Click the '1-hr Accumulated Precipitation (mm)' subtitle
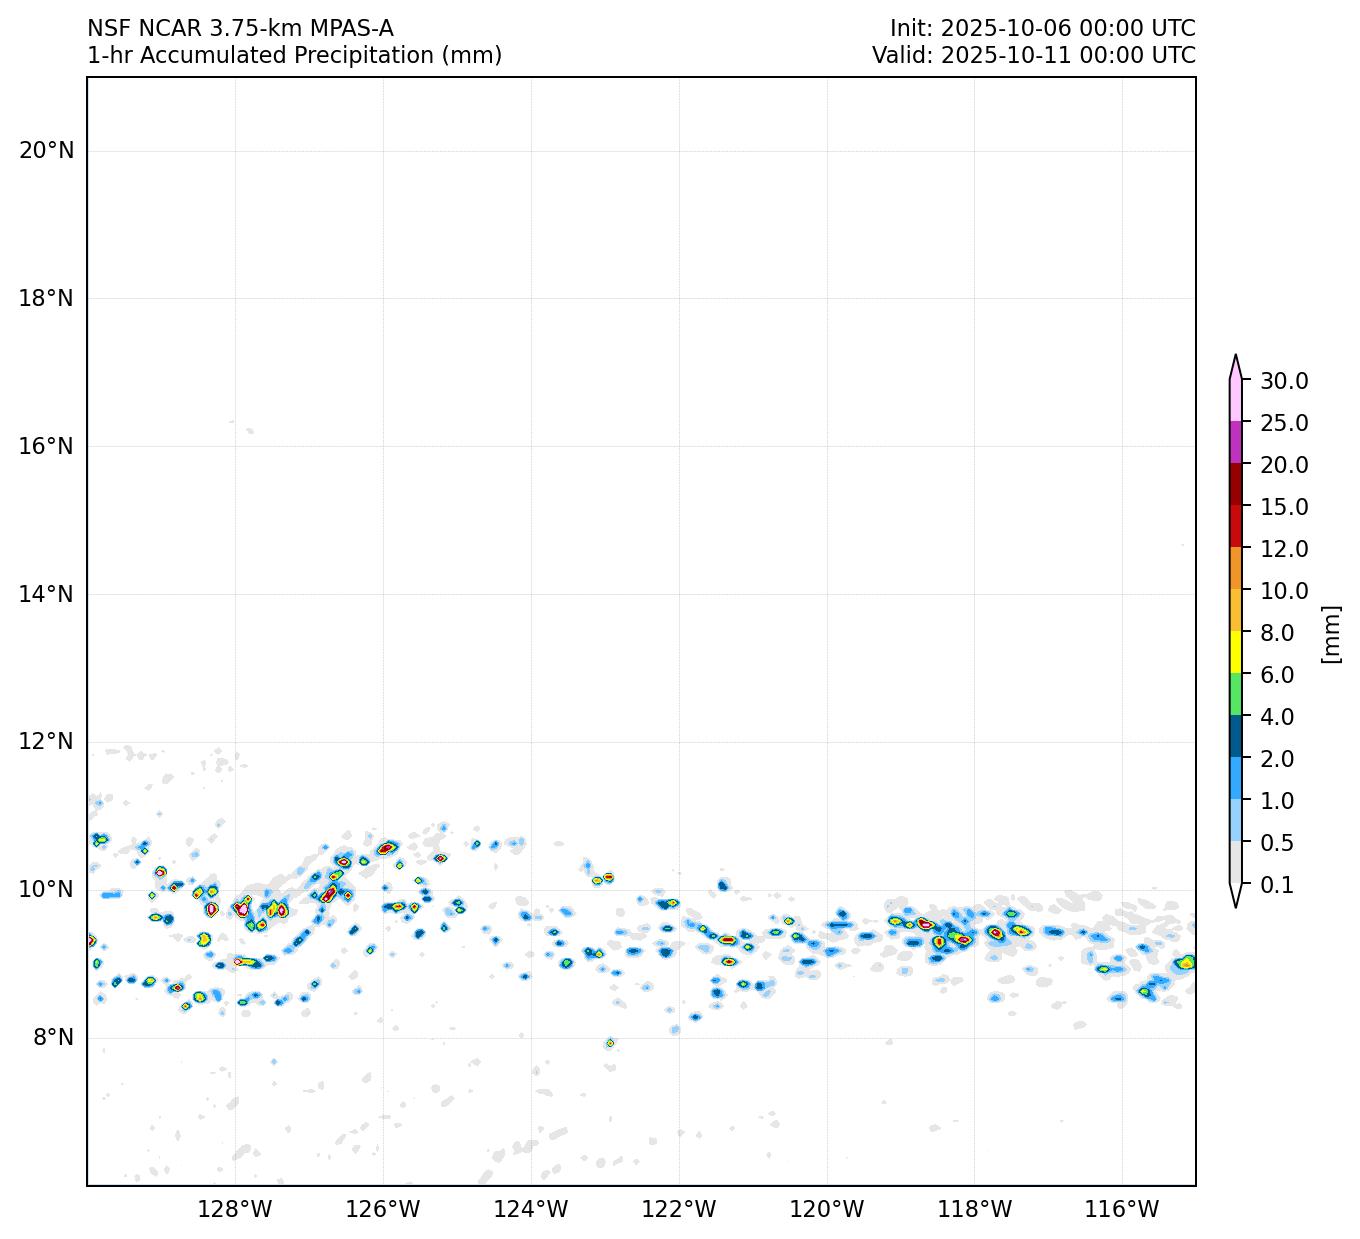Screen dimensions: 1360x1239 click(295, 55)
